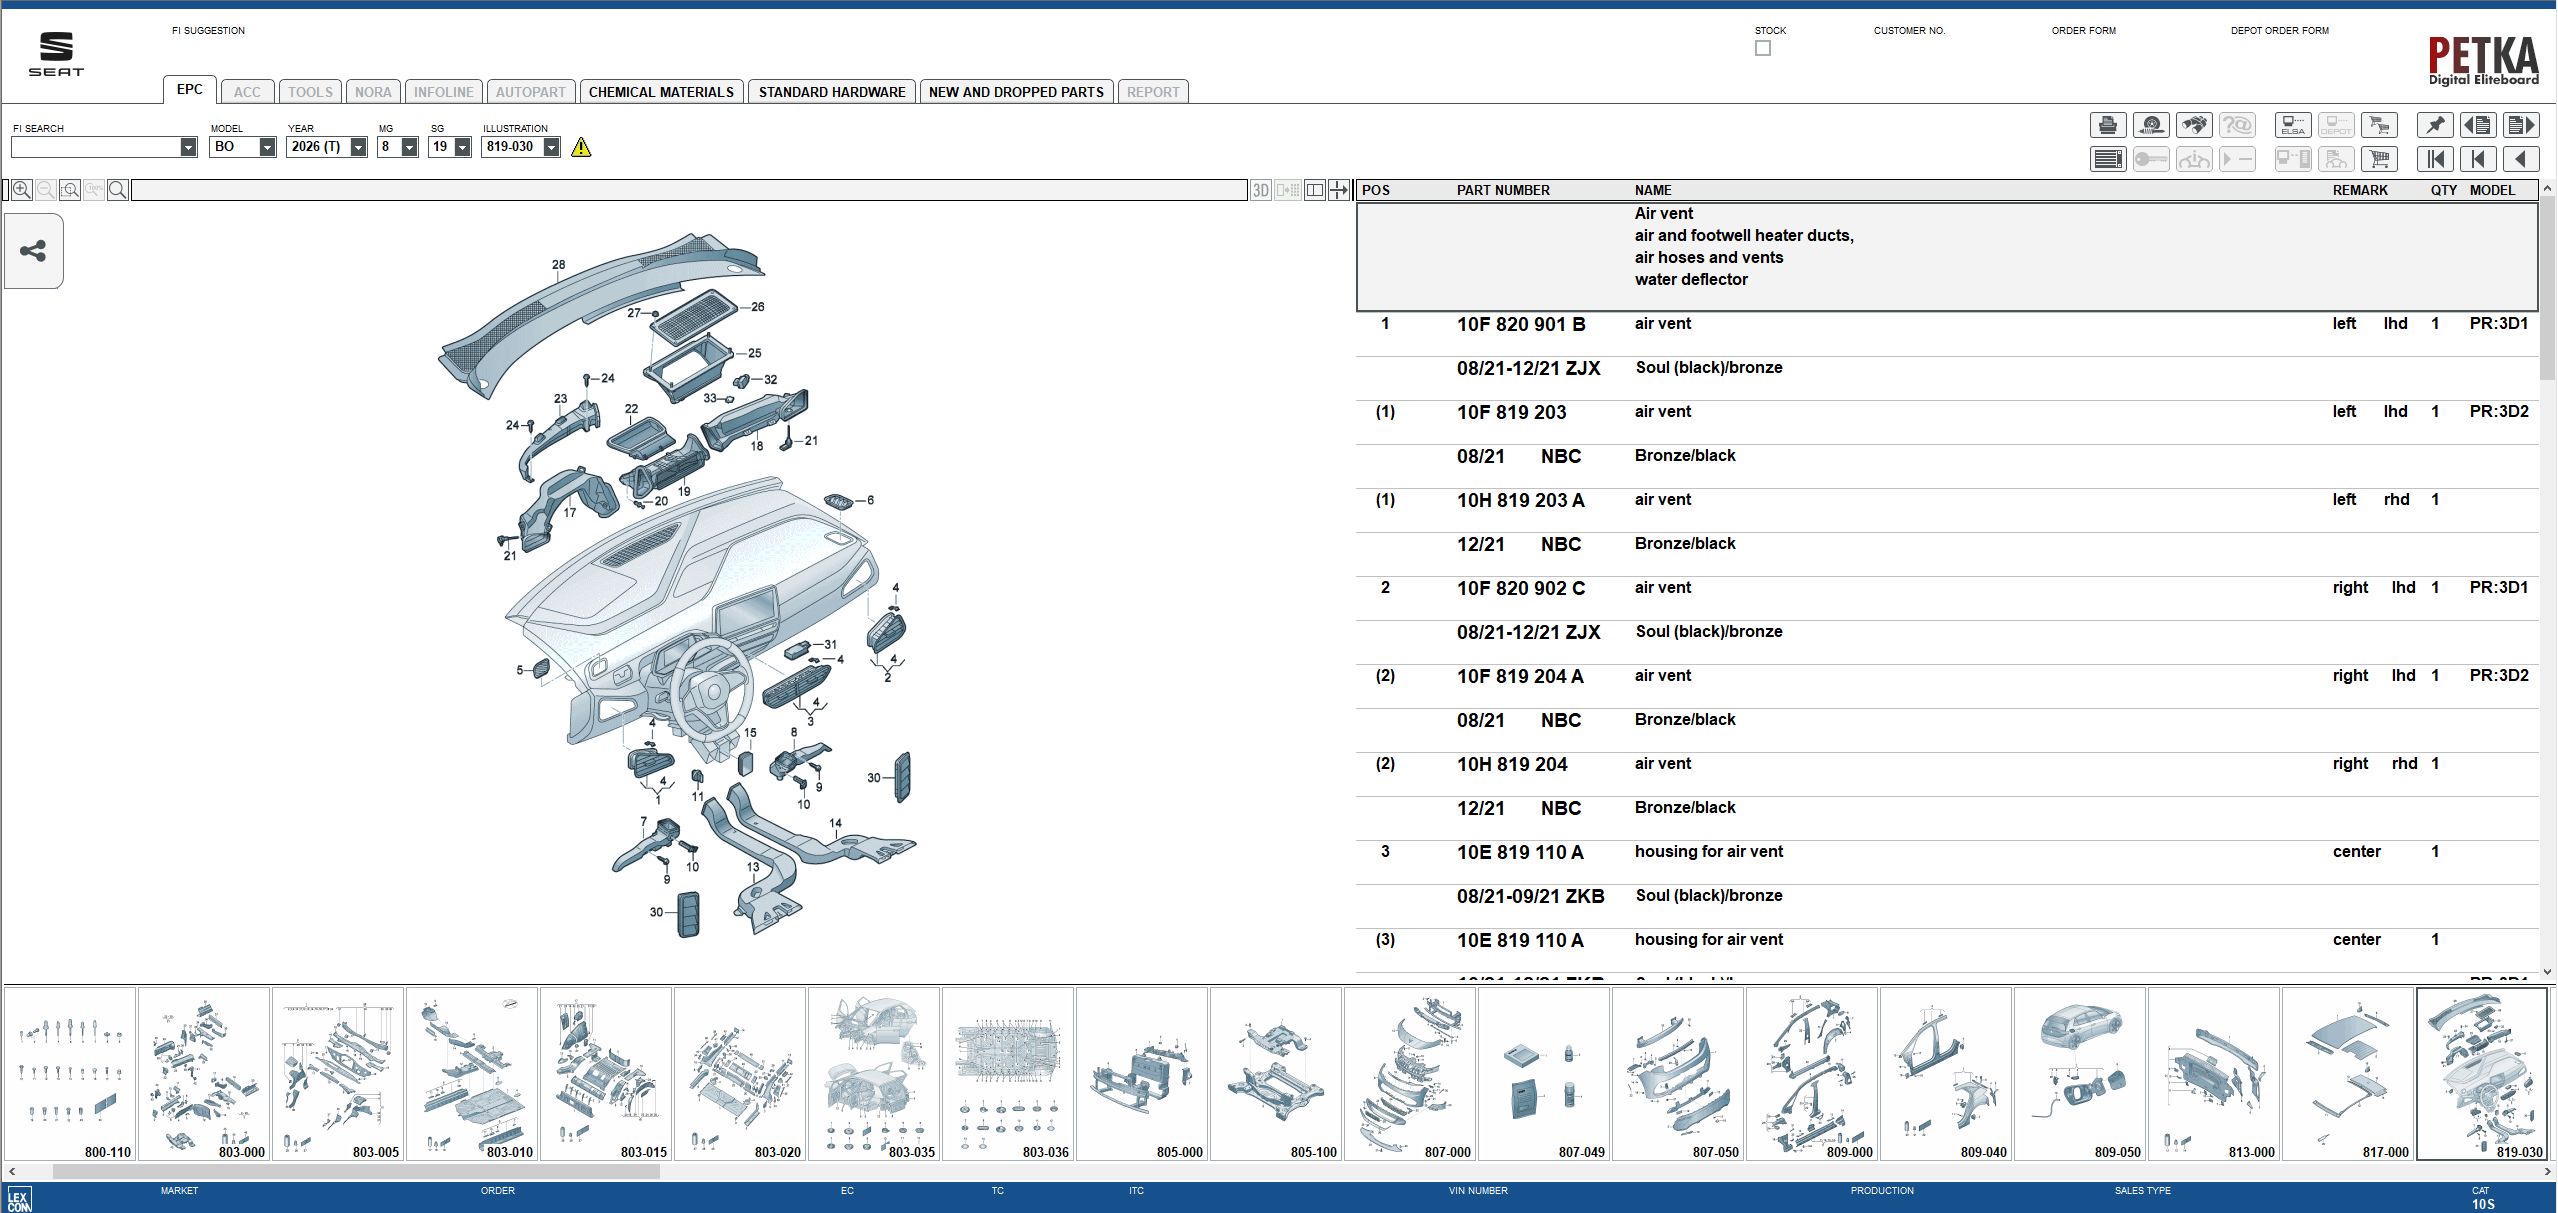
Task: Tick the STOCK checkbox
Action: (1763, 47)
